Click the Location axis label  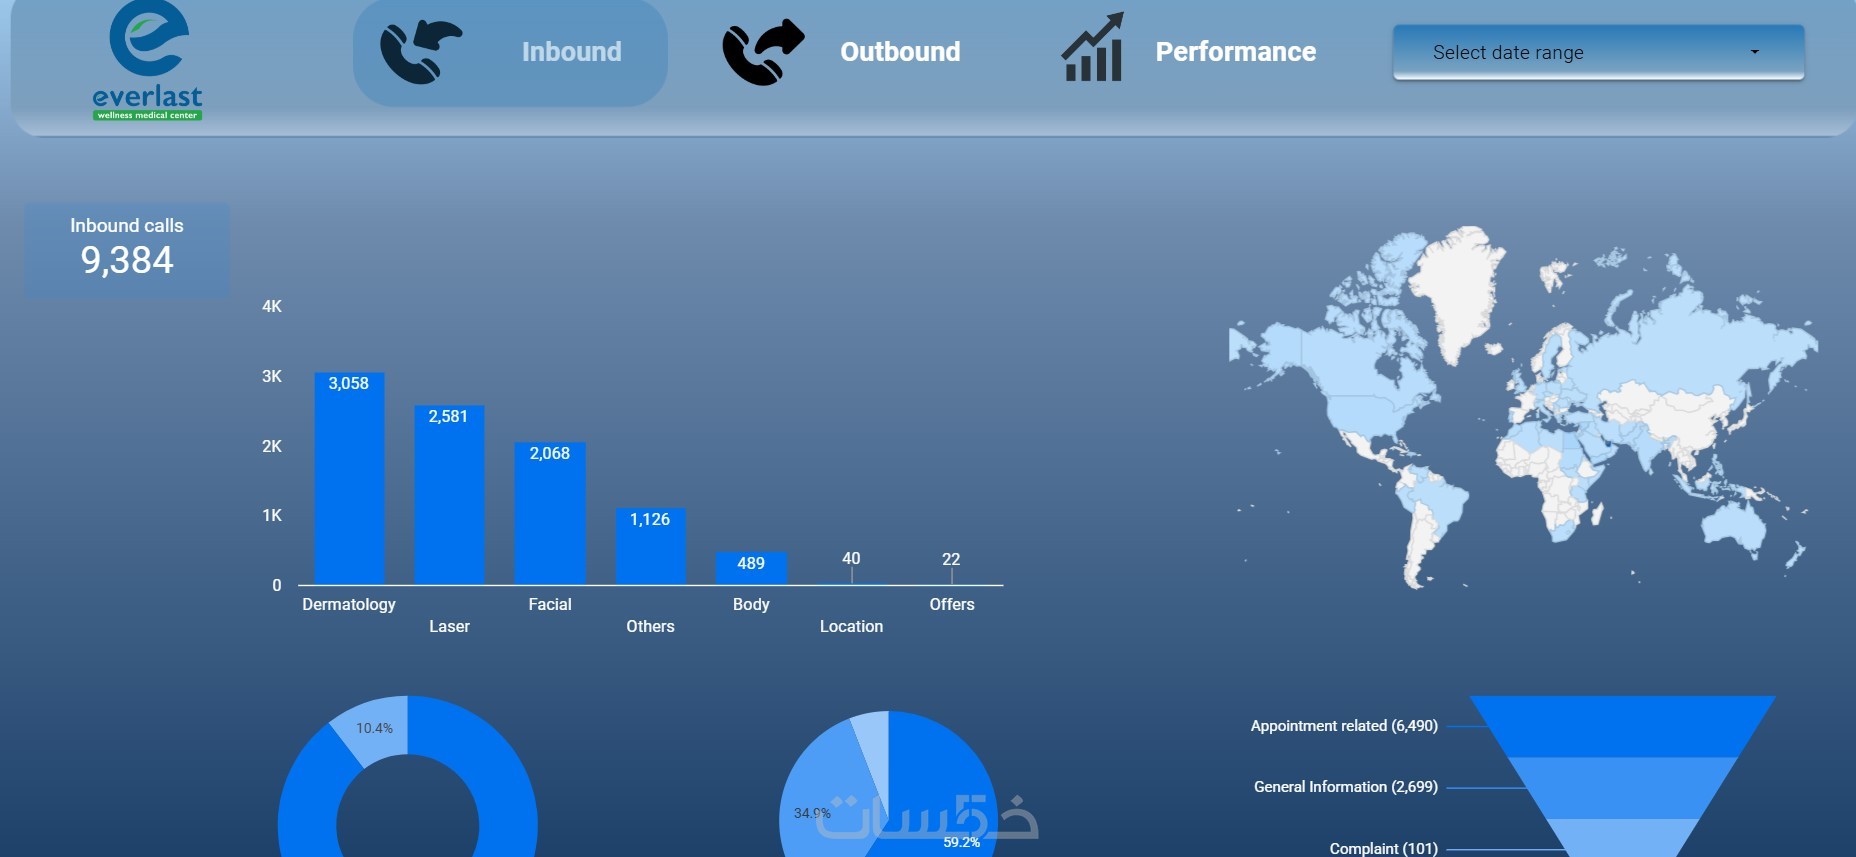tap(851, 626)
